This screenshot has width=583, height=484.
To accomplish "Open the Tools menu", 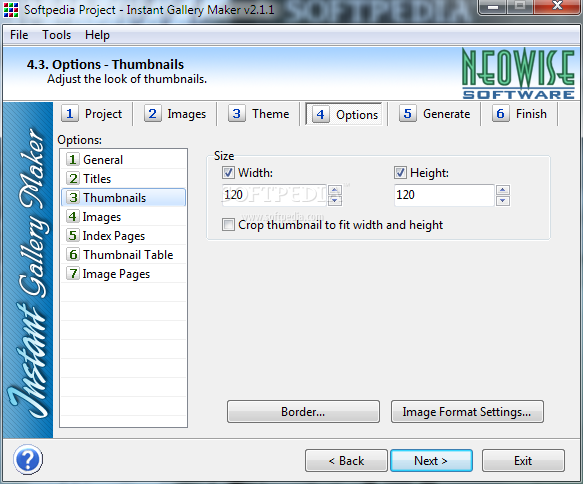I will (57, 35).
